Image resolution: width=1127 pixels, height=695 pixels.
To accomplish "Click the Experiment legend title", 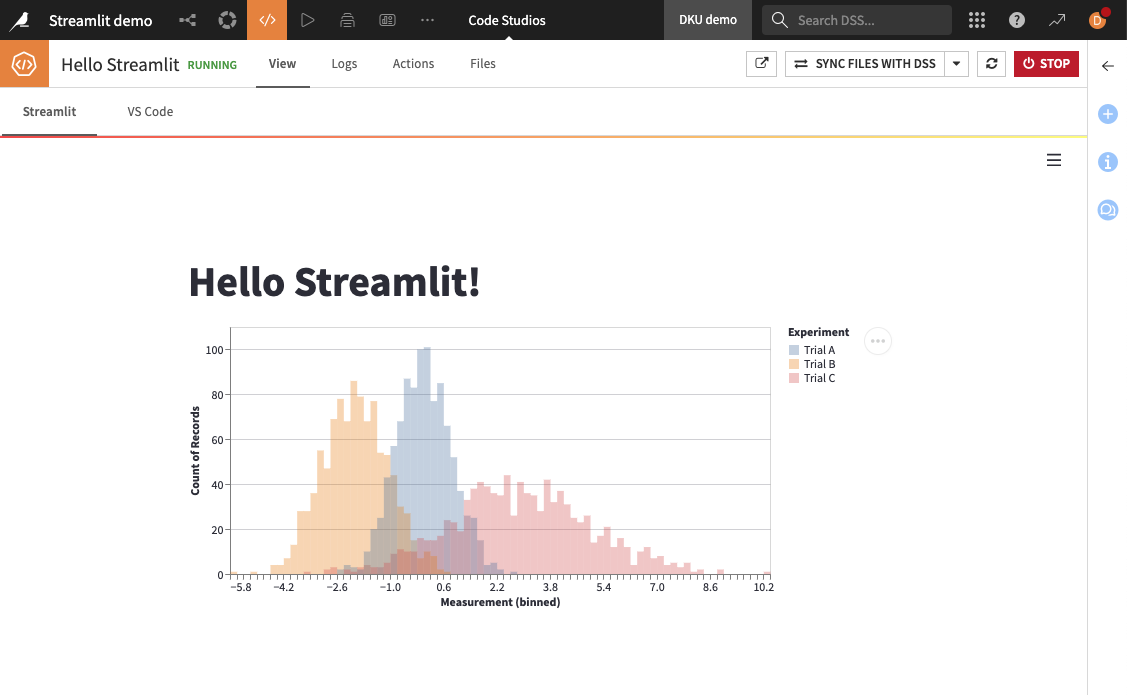I will pos(819,332).
